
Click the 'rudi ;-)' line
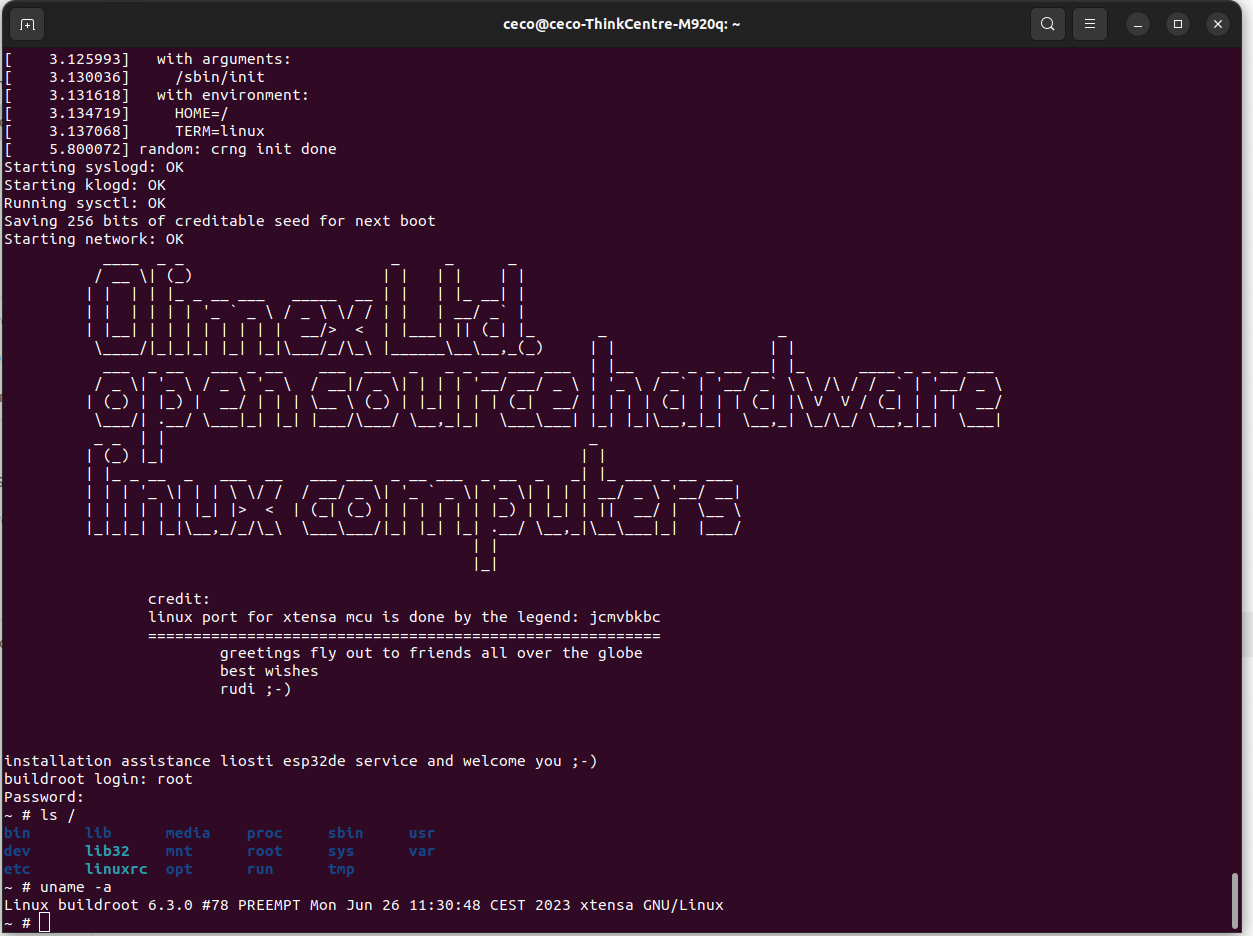256,689
